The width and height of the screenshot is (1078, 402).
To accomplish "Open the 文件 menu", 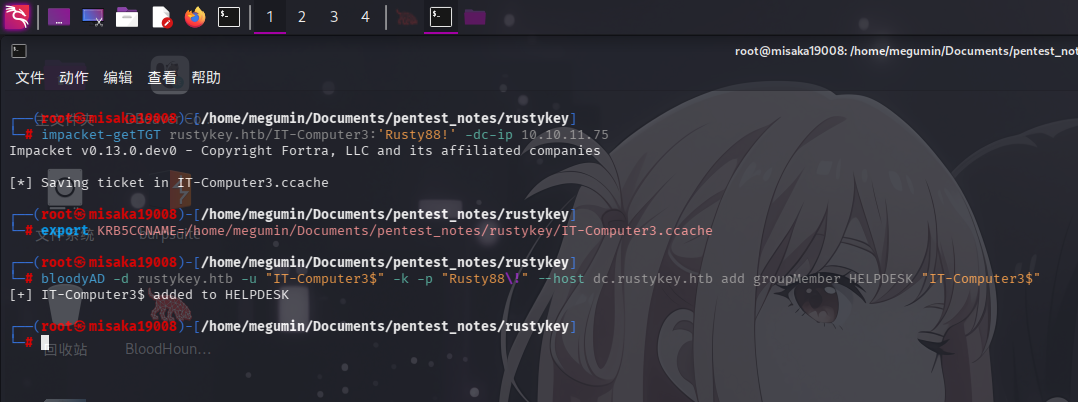I will [x=30, y=78].
